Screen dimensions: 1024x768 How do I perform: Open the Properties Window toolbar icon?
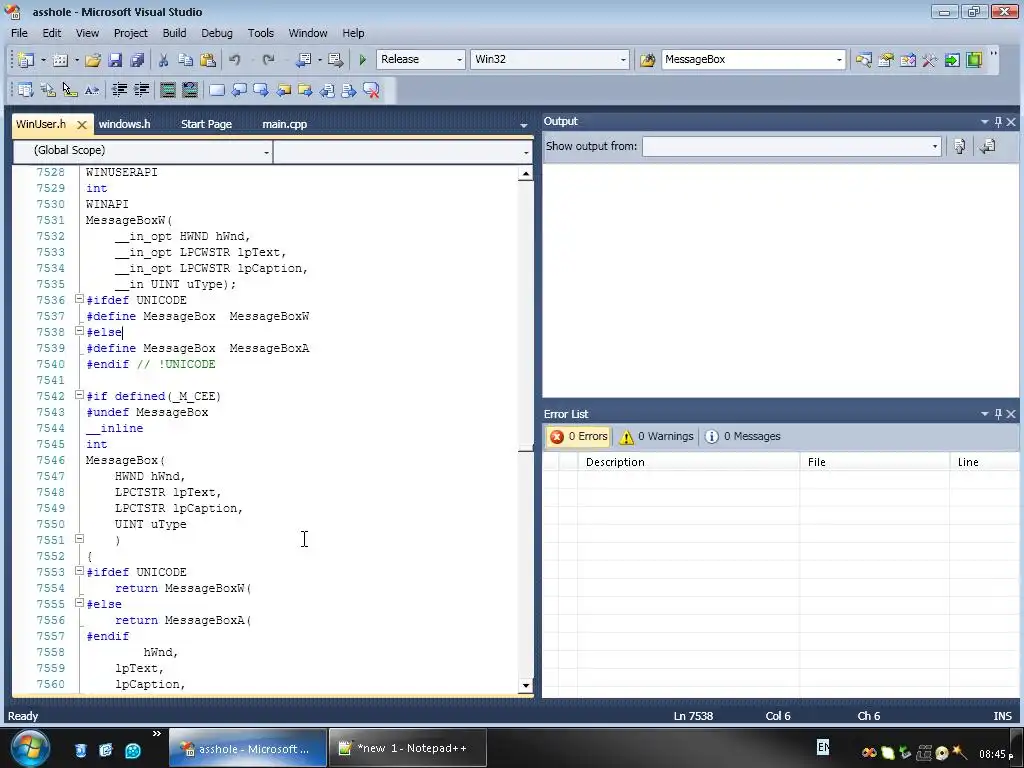(x=886, y=60)
